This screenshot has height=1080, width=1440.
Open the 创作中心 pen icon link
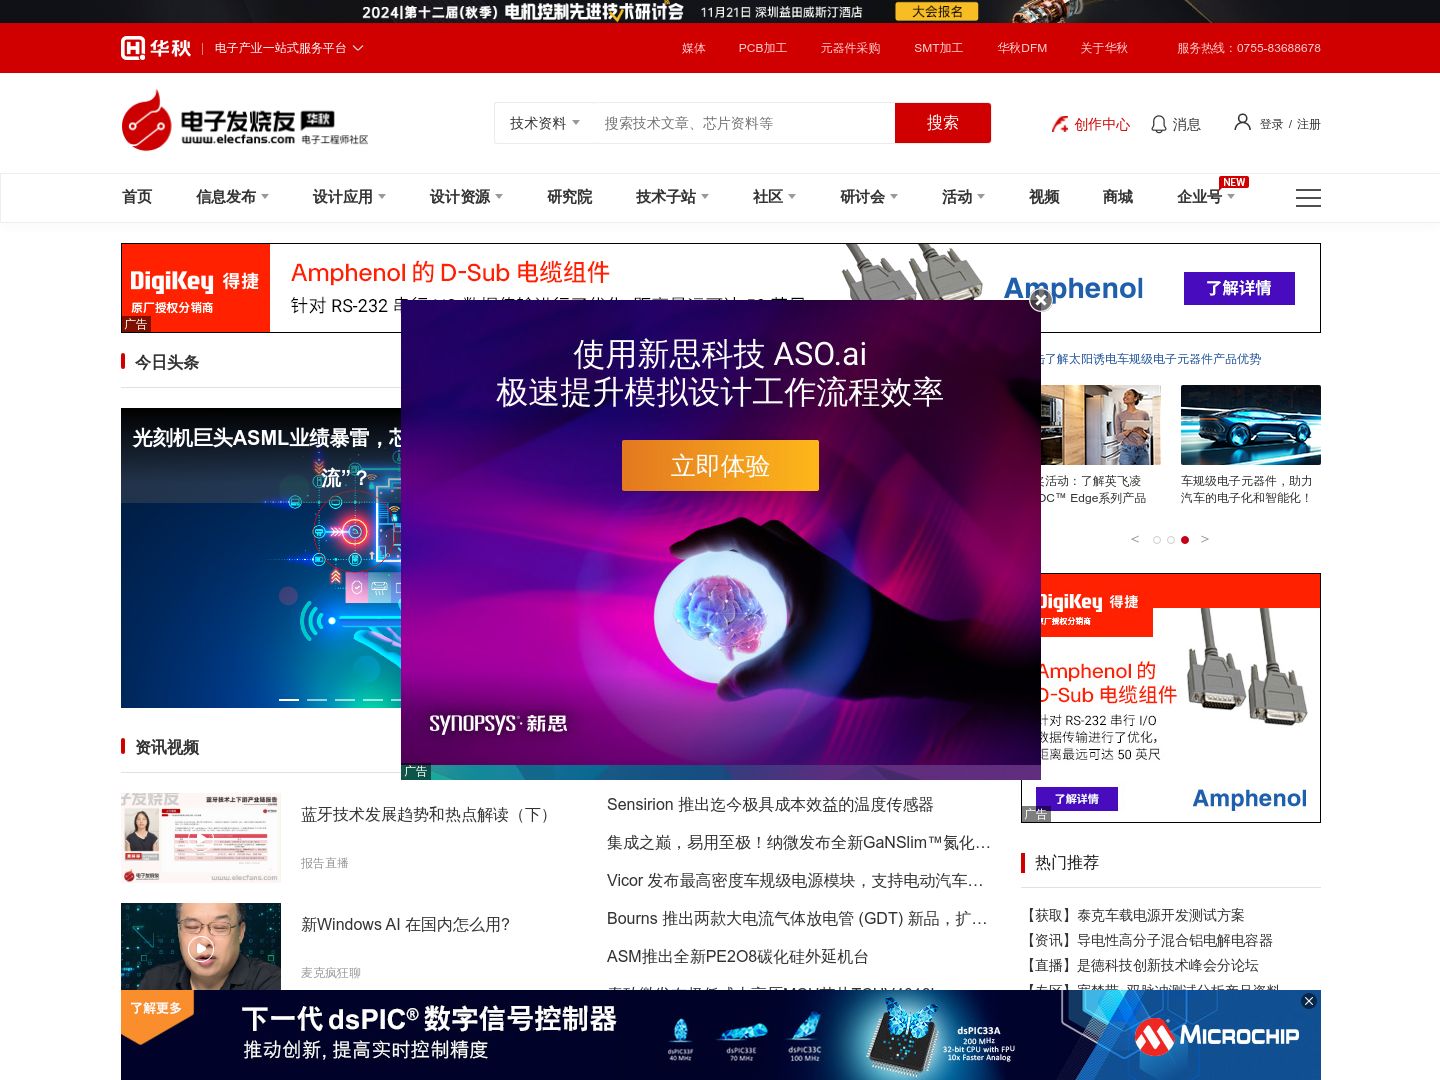[1090, 124]
